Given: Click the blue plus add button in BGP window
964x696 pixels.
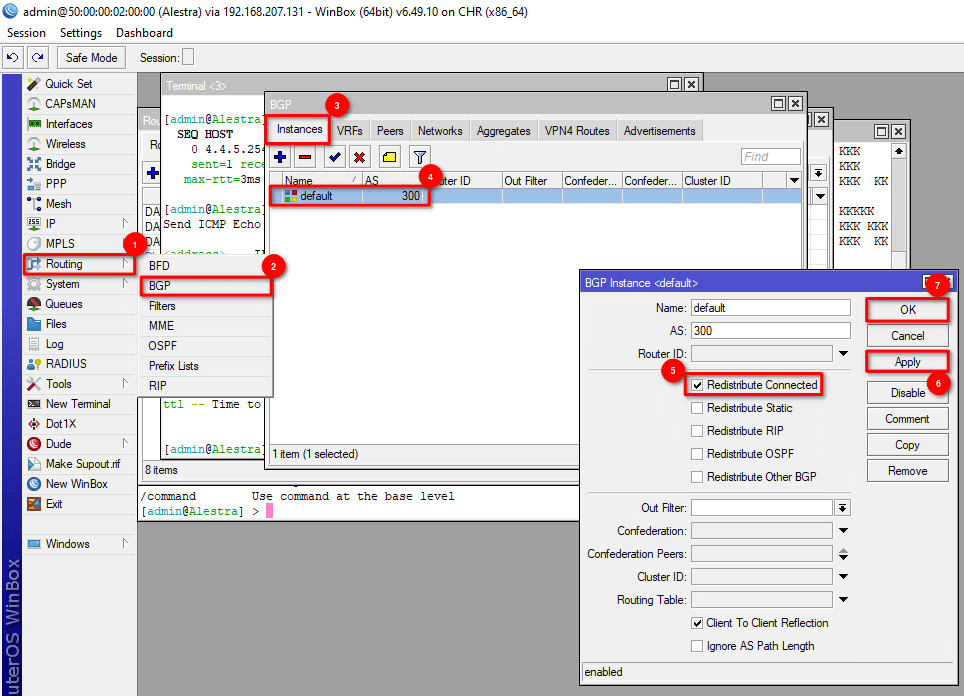Looking at the screenshot, I should 281,157.
